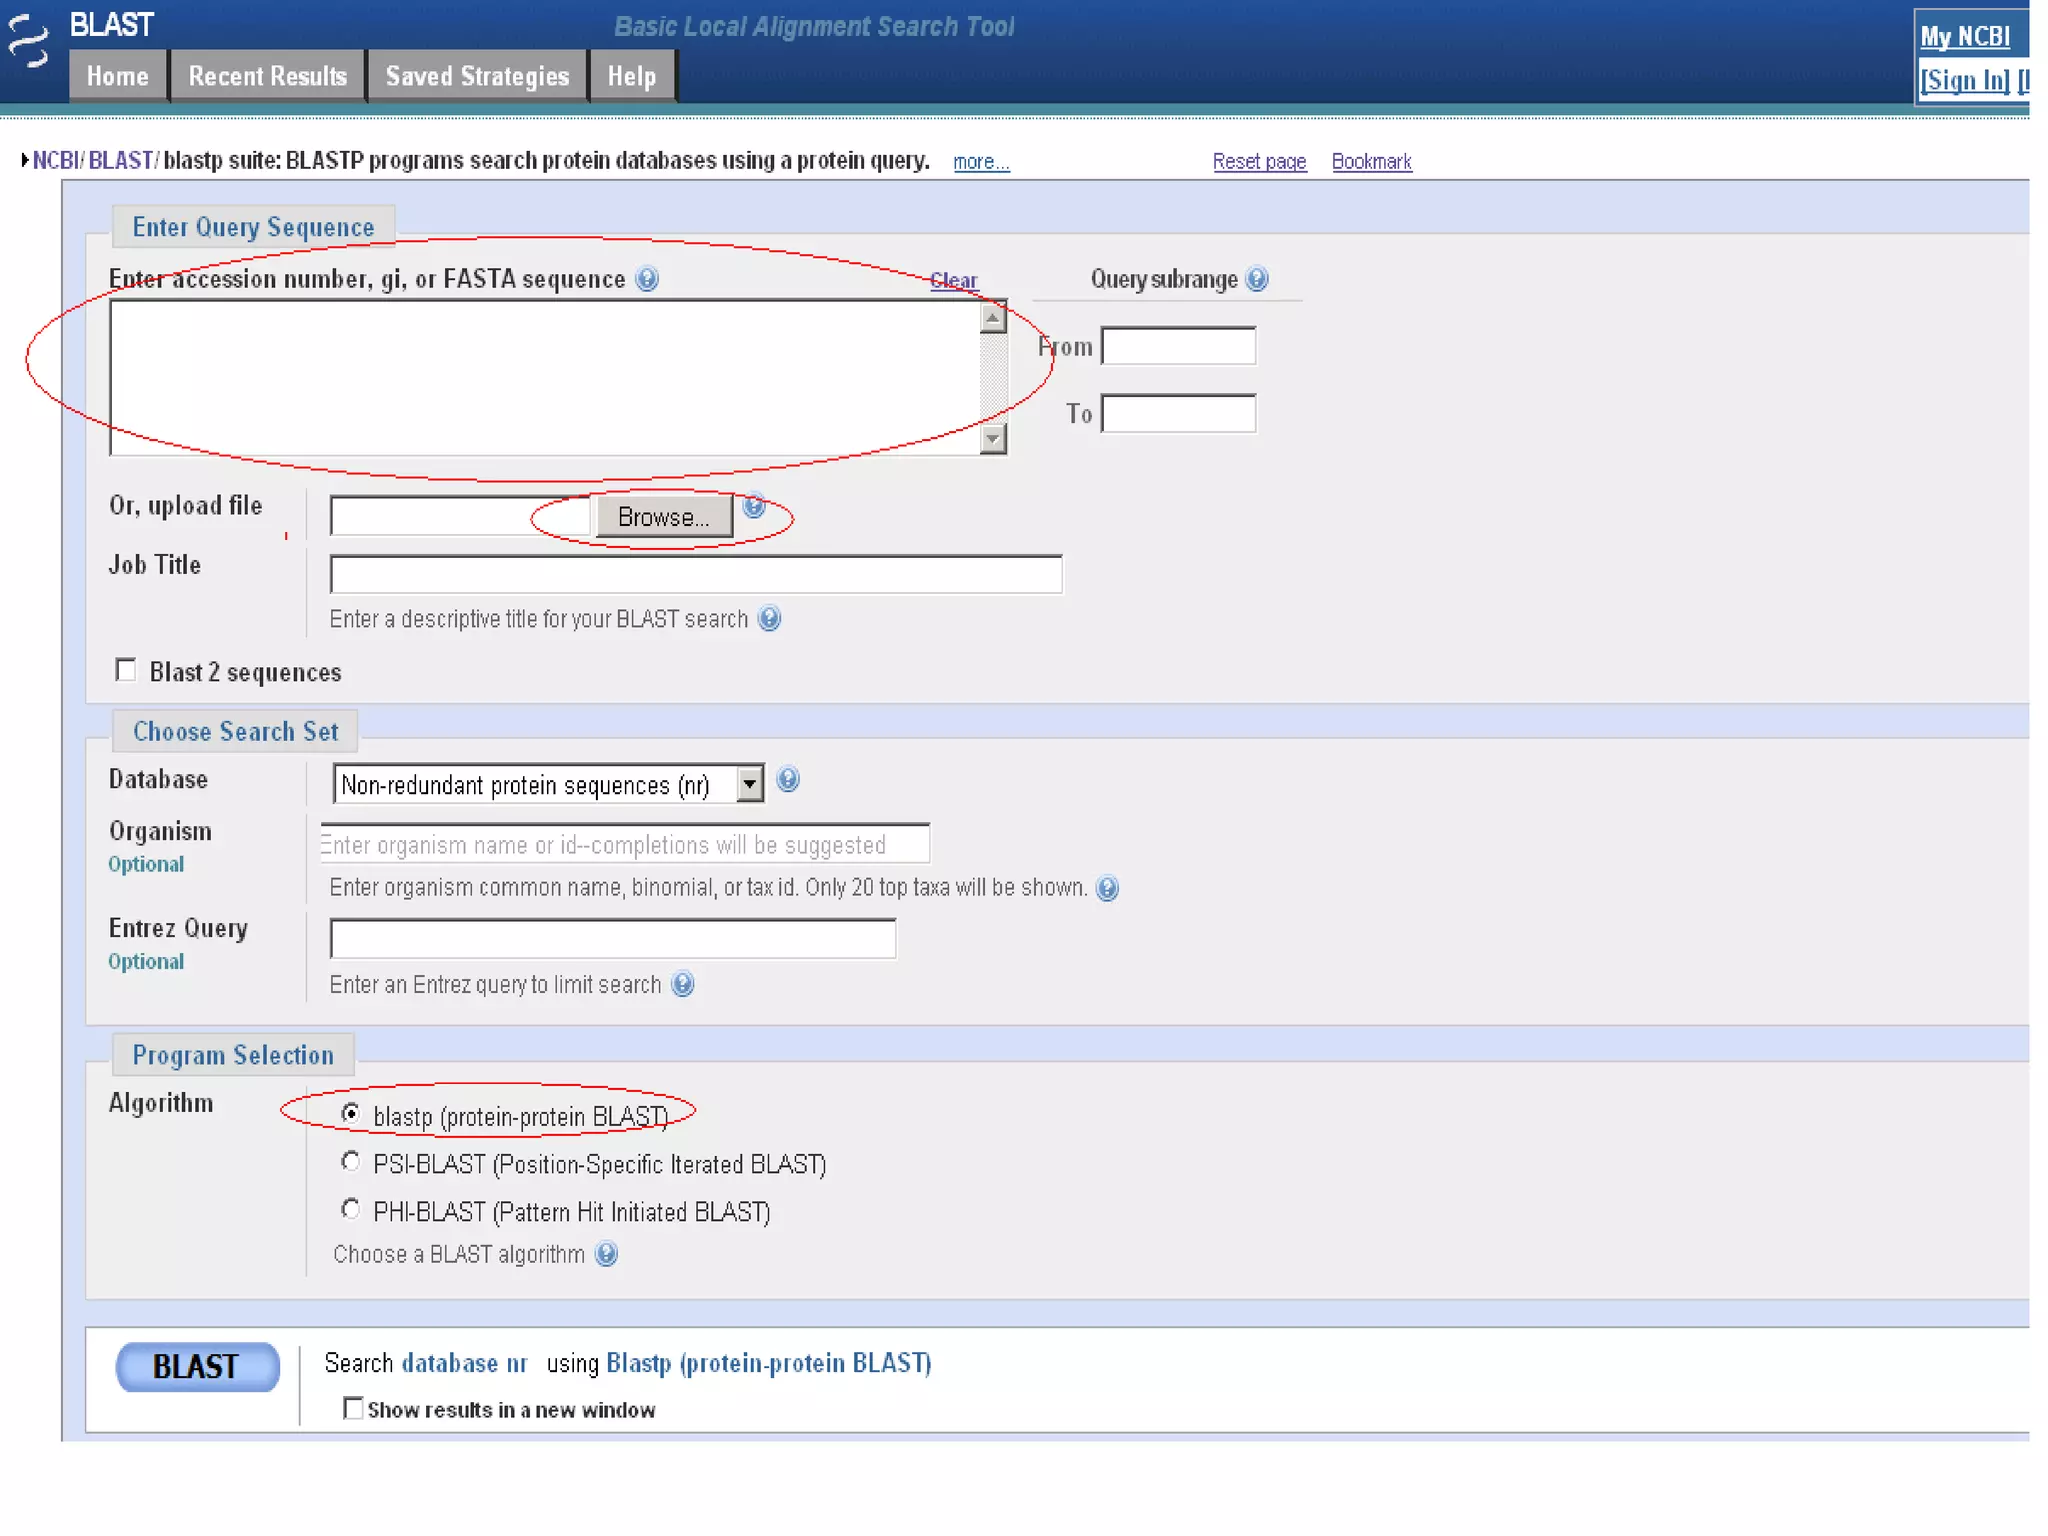Open help for the Database dropdown
2048x1536 pixels.
[x=788, y=780]
